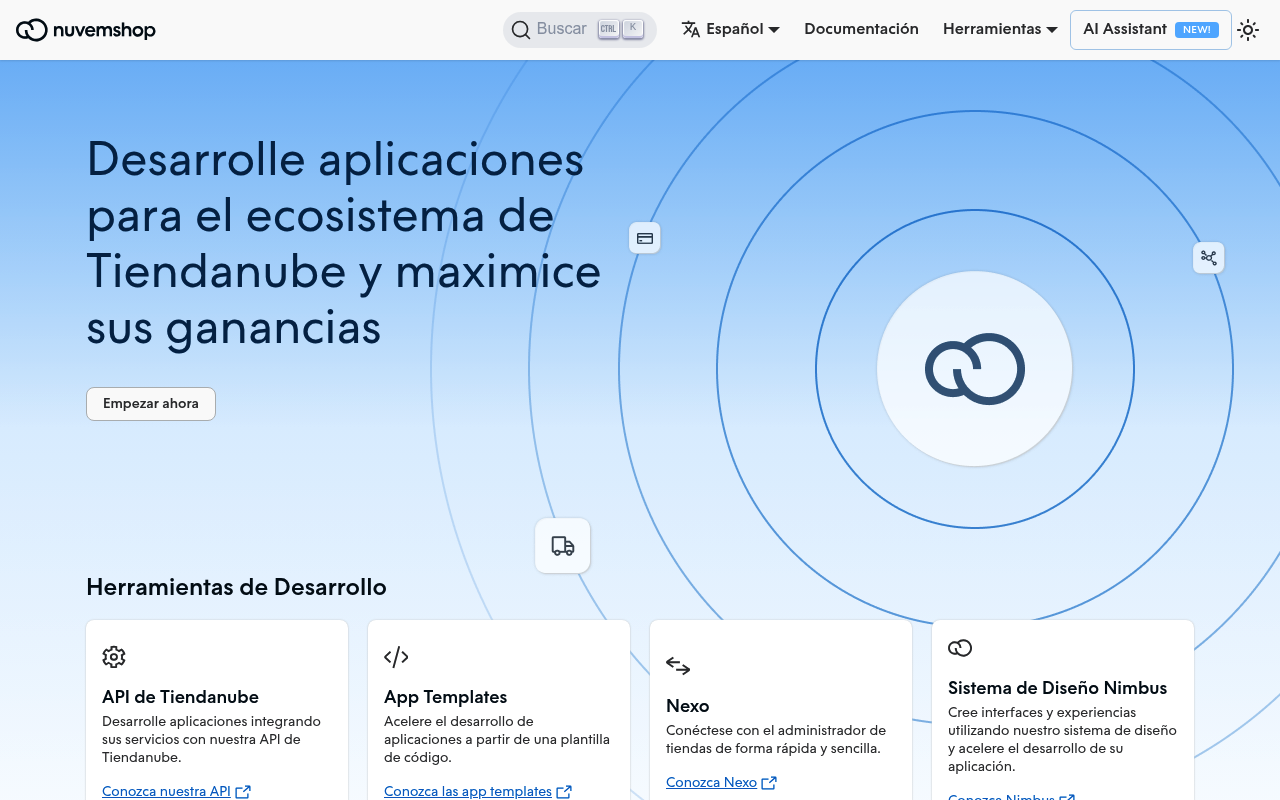Screen dimensions: 1280x800
Task: Click the Nexo card title
Action: [x=688, y=706]
